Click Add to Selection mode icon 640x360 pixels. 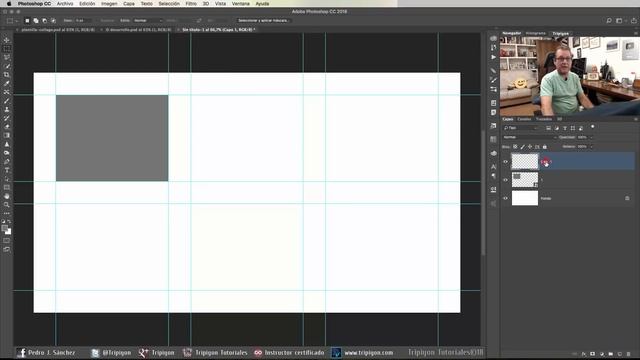[36, 20]
